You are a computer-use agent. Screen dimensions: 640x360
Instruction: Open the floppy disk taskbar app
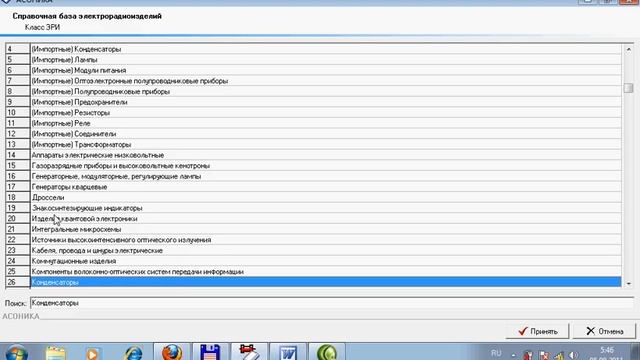pos(210,352)
